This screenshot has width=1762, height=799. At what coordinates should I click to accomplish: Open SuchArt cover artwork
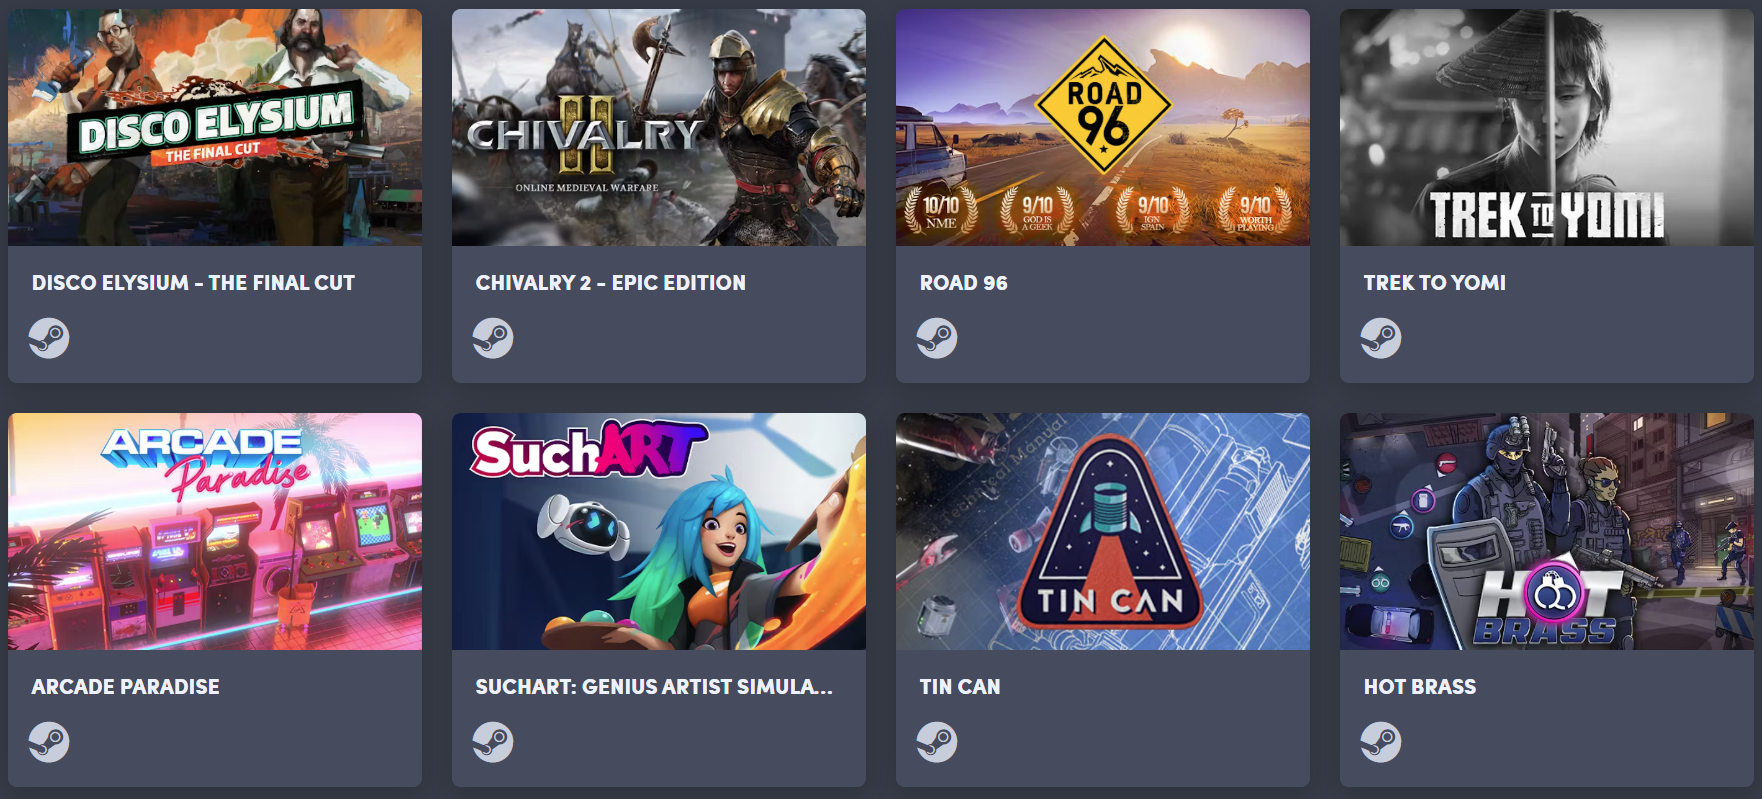[659, 531]
